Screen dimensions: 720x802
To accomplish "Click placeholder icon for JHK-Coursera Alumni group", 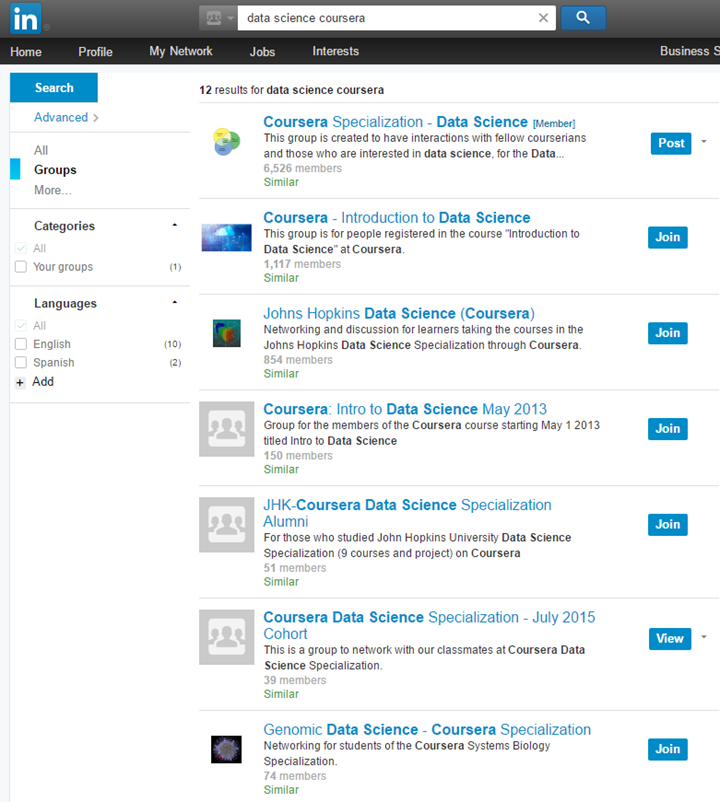I will coord(227,525).
